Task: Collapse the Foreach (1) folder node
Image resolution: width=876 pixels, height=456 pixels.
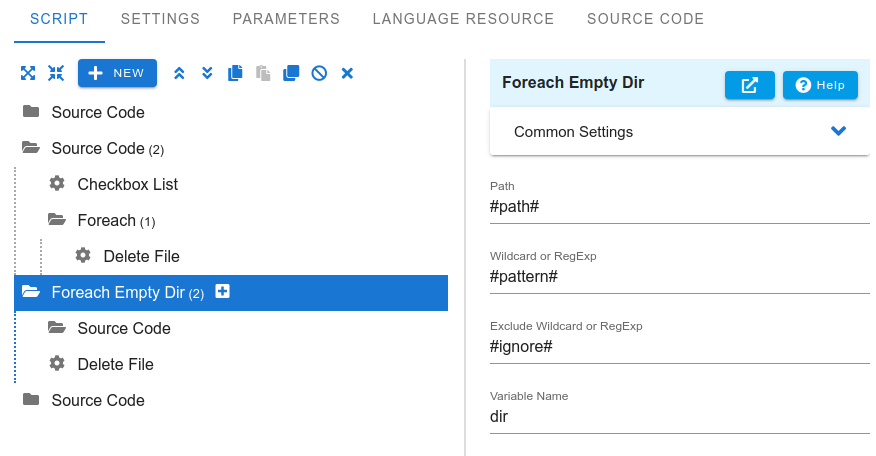Action: point(56,220)
